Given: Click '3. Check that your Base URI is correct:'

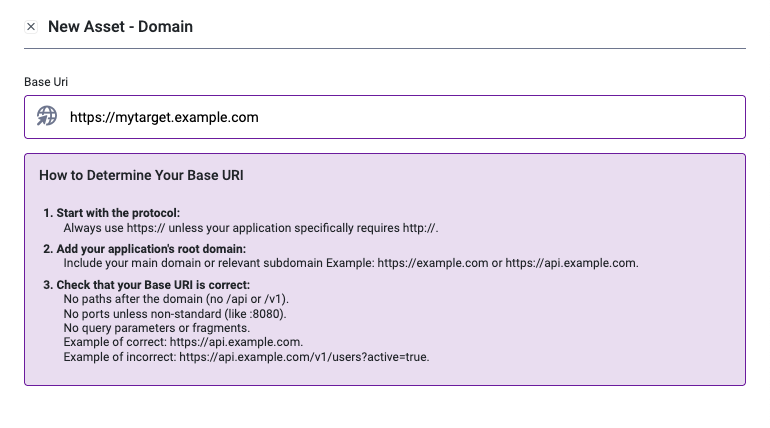Looking at the screenshot, I should point(146,285).
